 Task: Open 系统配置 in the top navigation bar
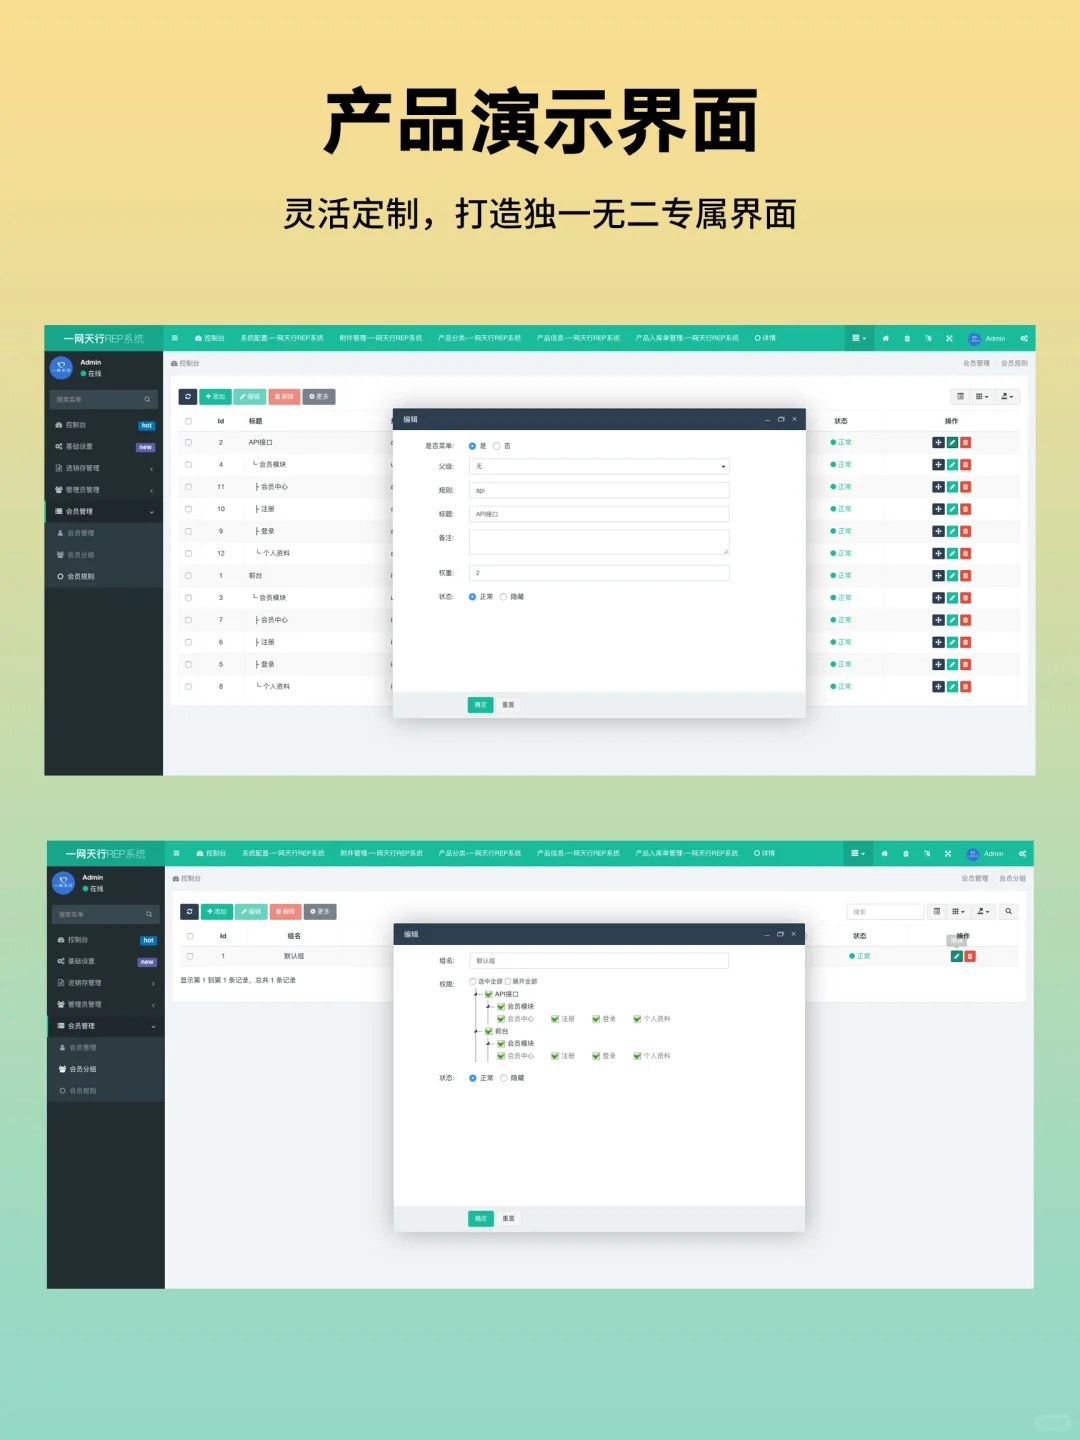pyautogui.click(x=283, y=338)
